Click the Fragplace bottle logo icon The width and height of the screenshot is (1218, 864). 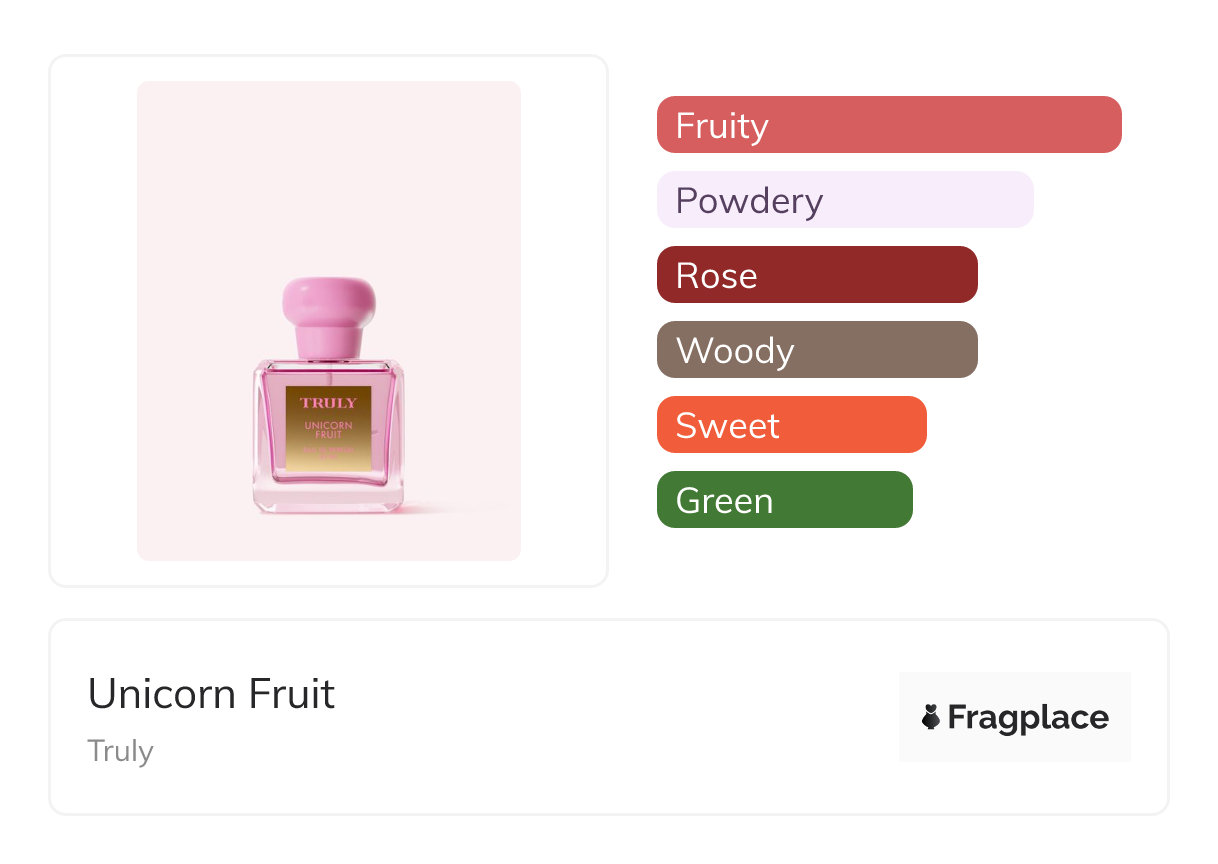point(931,717)
